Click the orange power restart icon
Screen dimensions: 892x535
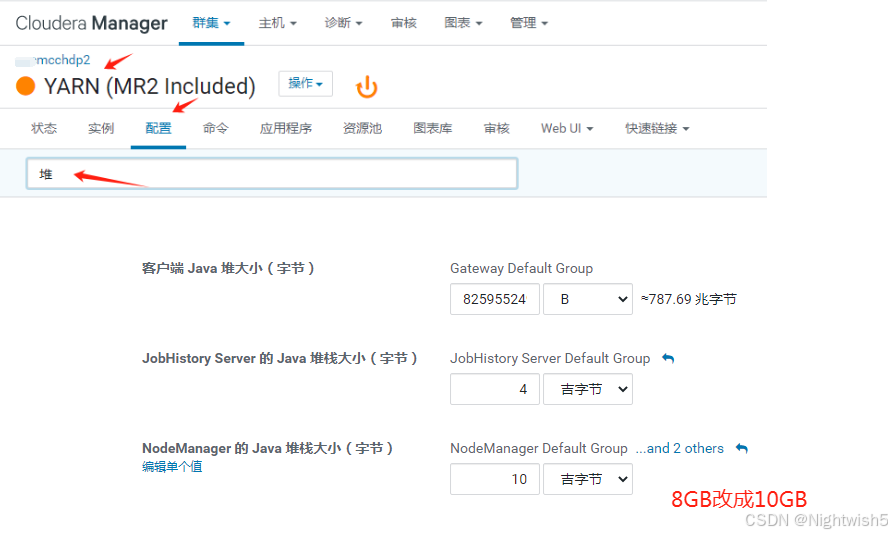[x=367, y=87]
